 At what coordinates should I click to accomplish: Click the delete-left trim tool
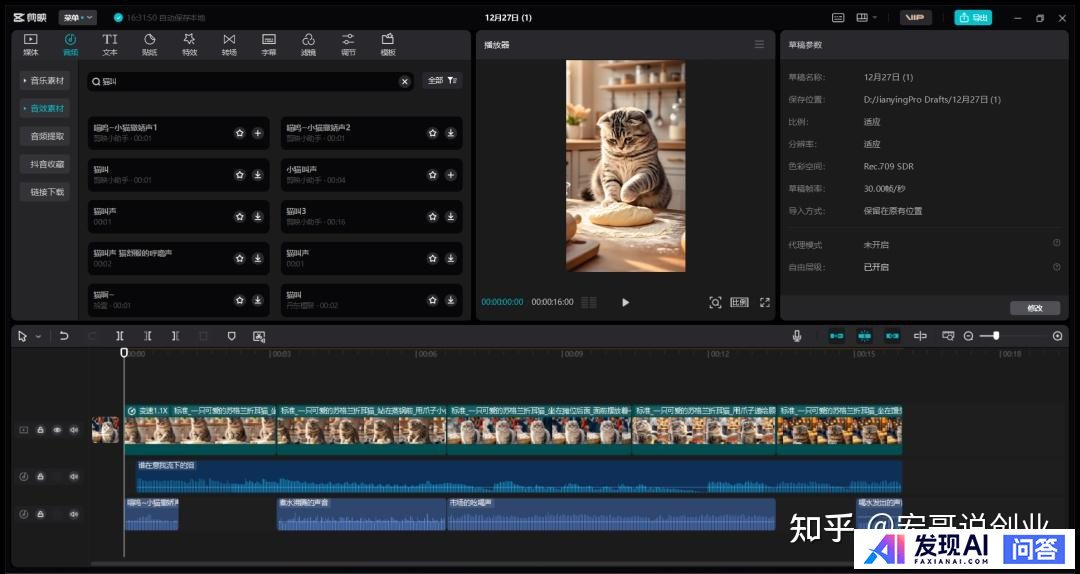point(147,336)
